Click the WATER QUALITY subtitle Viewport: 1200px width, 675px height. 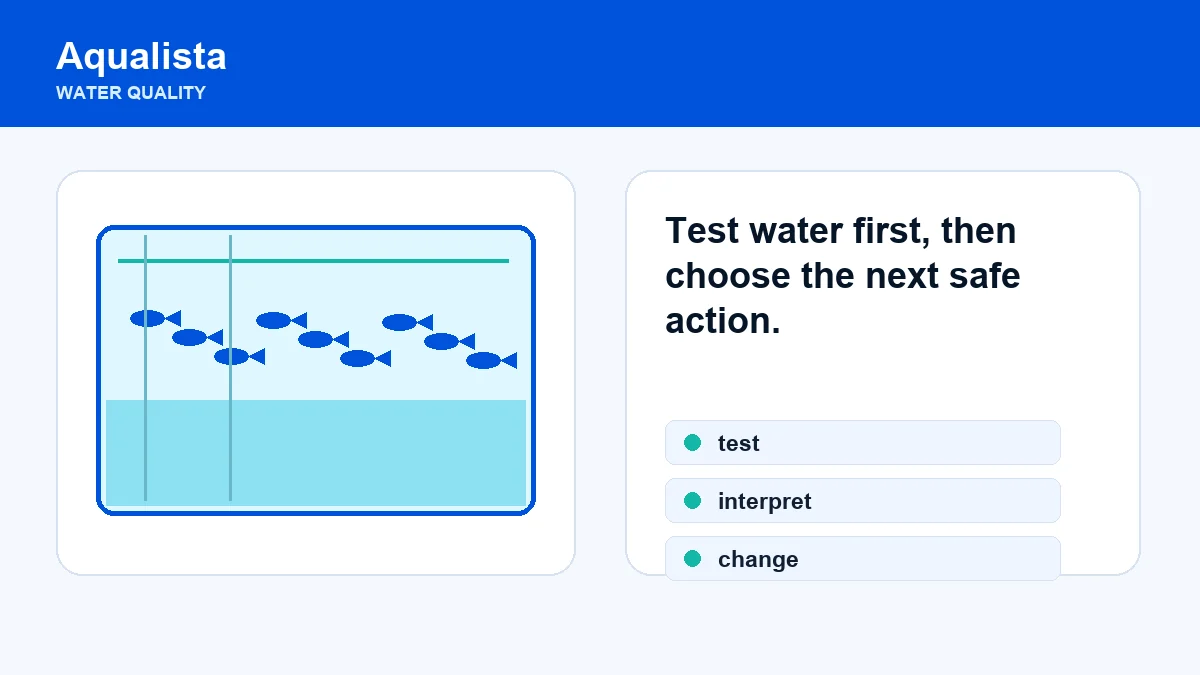[x=131, y=93]
